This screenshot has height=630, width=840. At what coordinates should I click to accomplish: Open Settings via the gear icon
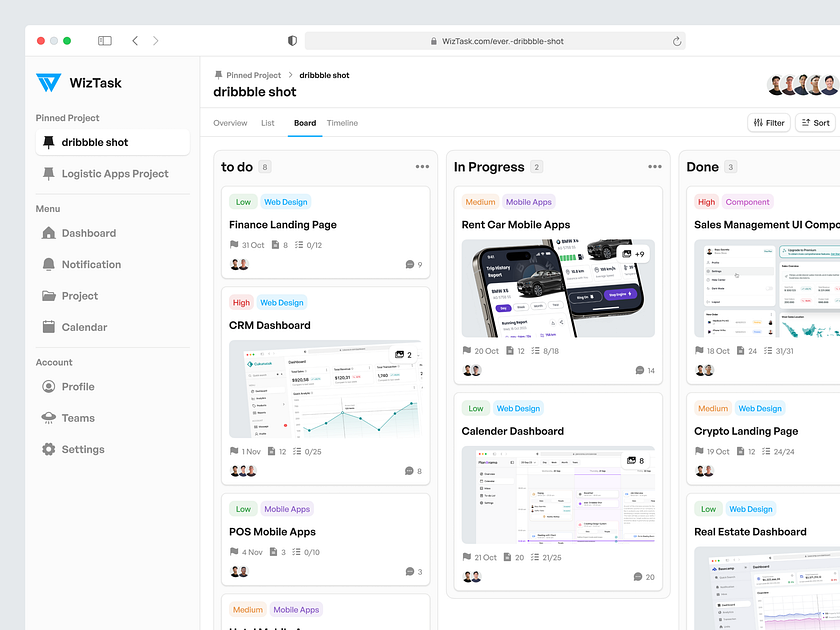tap(48, 449)
